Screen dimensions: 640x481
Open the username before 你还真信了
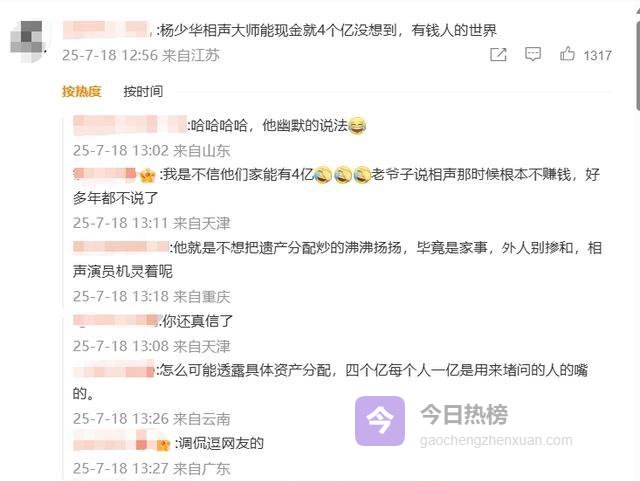click(116, 321)
